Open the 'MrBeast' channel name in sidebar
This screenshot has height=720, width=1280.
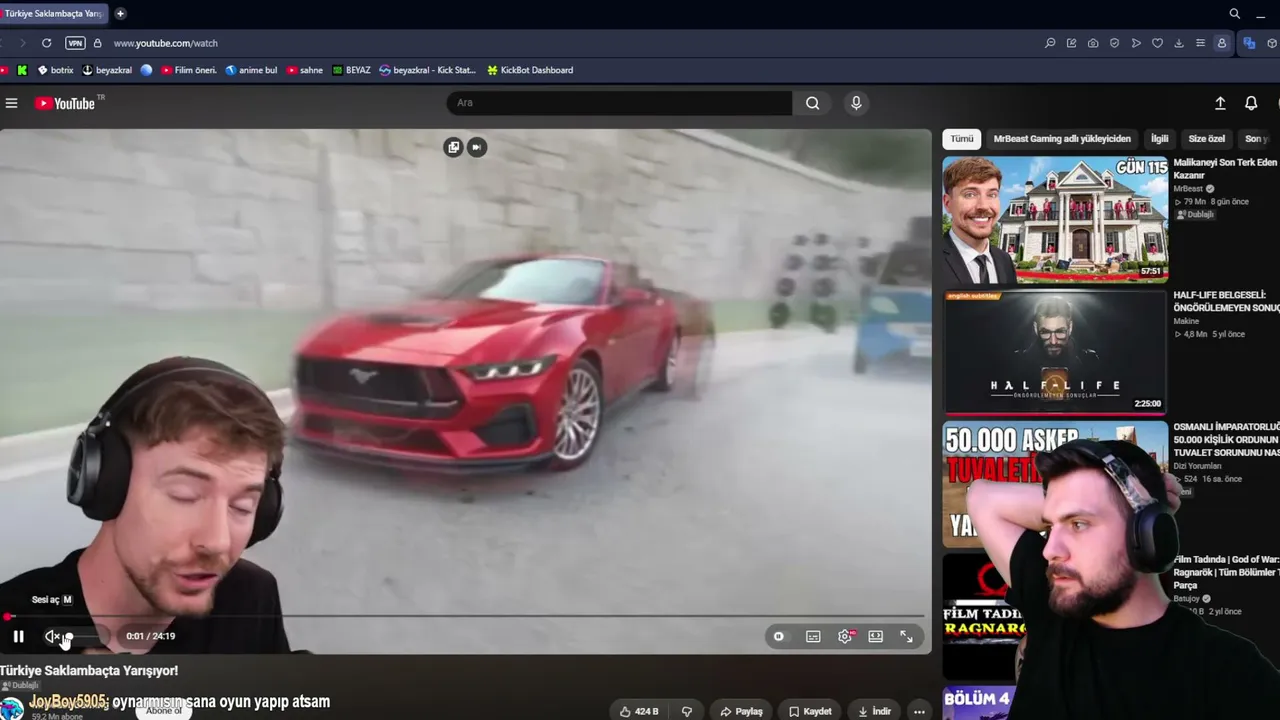(x=1188, y=189)
